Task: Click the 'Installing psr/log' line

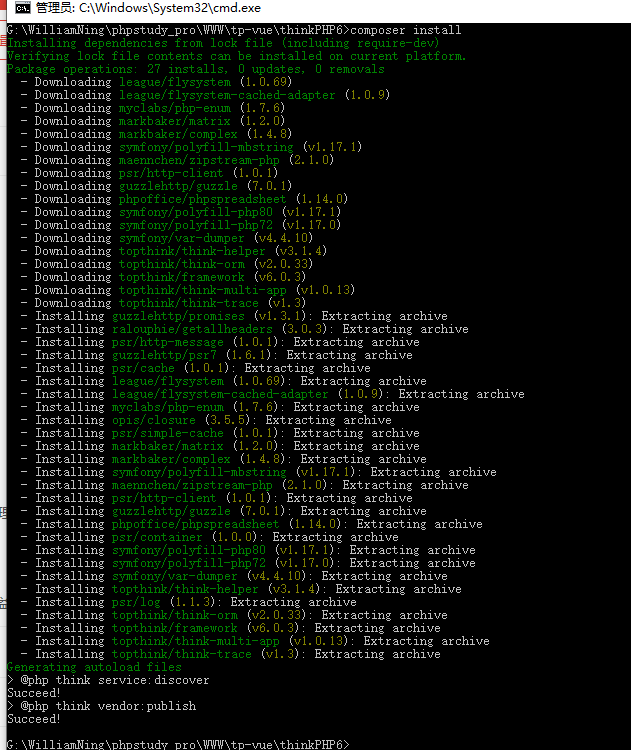Action: pos(188,602)
